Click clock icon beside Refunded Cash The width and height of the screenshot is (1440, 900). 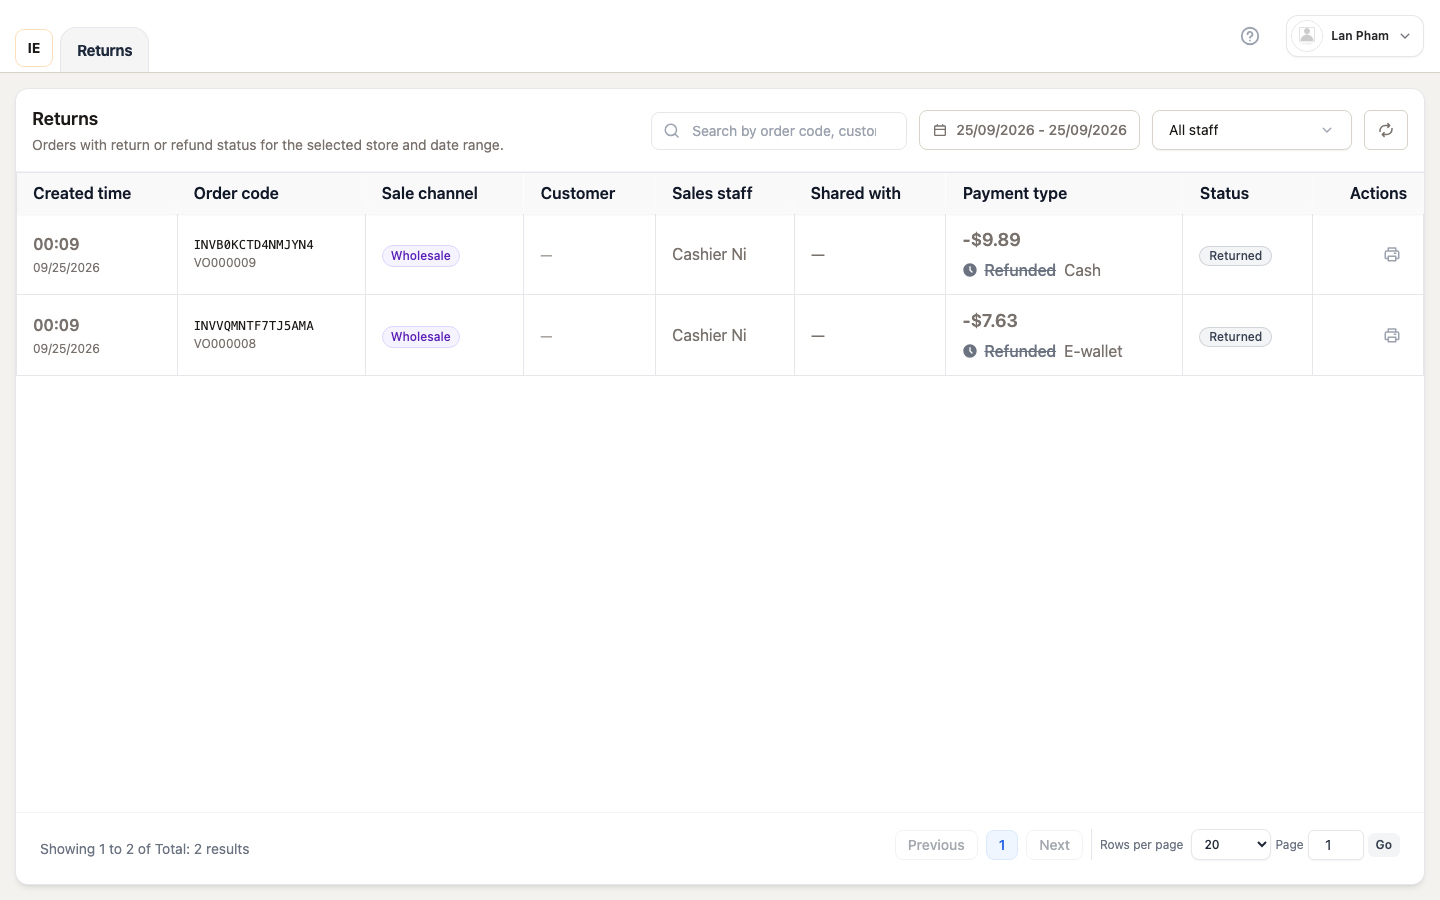tap(970, 270)
